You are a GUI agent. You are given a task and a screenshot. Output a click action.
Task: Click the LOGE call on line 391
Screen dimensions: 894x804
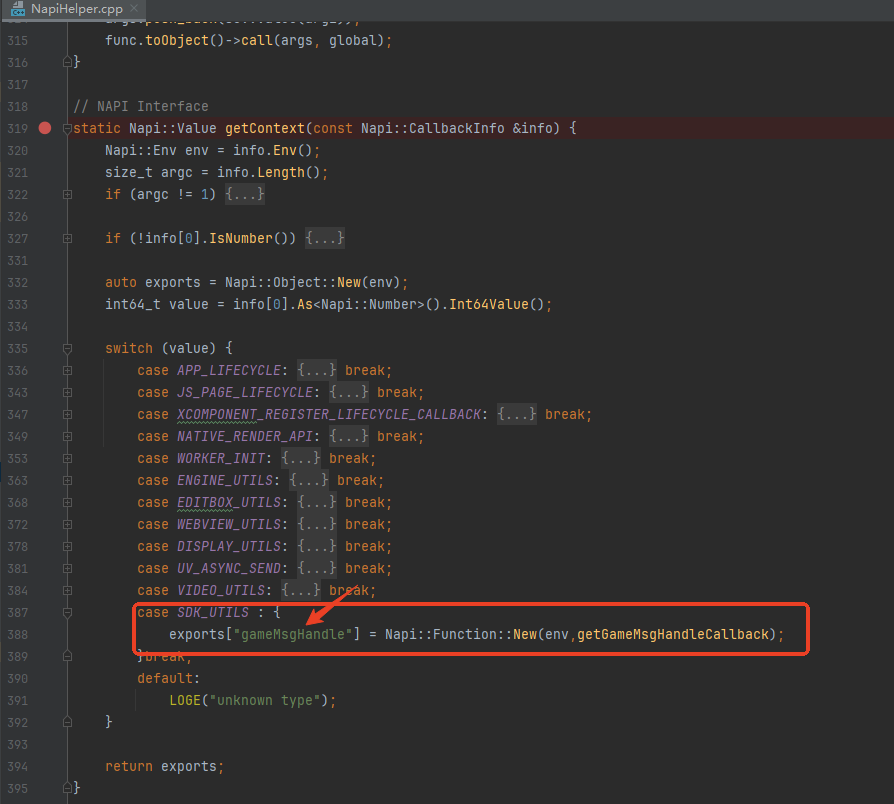click(185, 700)
